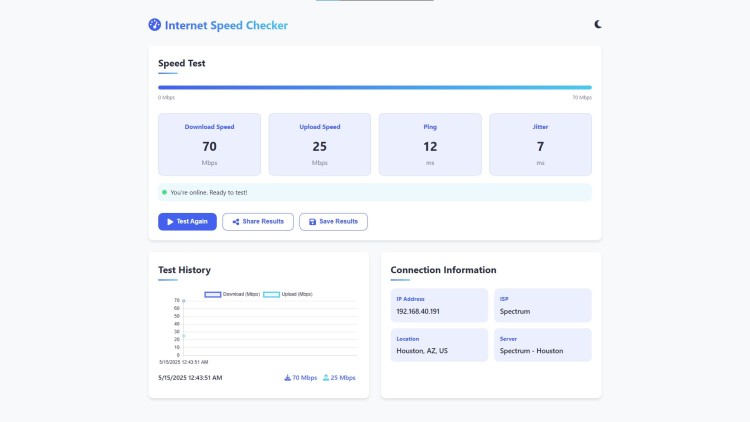Click the speedometer logo icon
The image size is (750, 422).
154,25
